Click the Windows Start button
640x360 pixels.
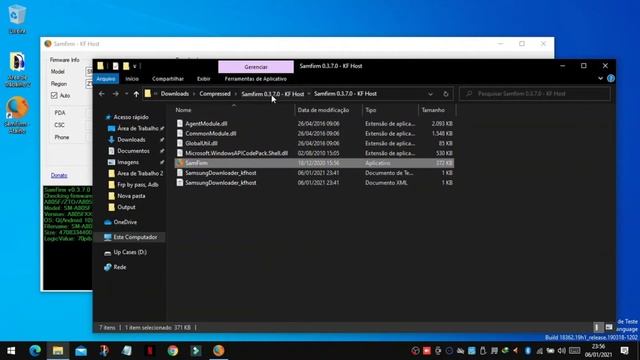pos(11,351)
